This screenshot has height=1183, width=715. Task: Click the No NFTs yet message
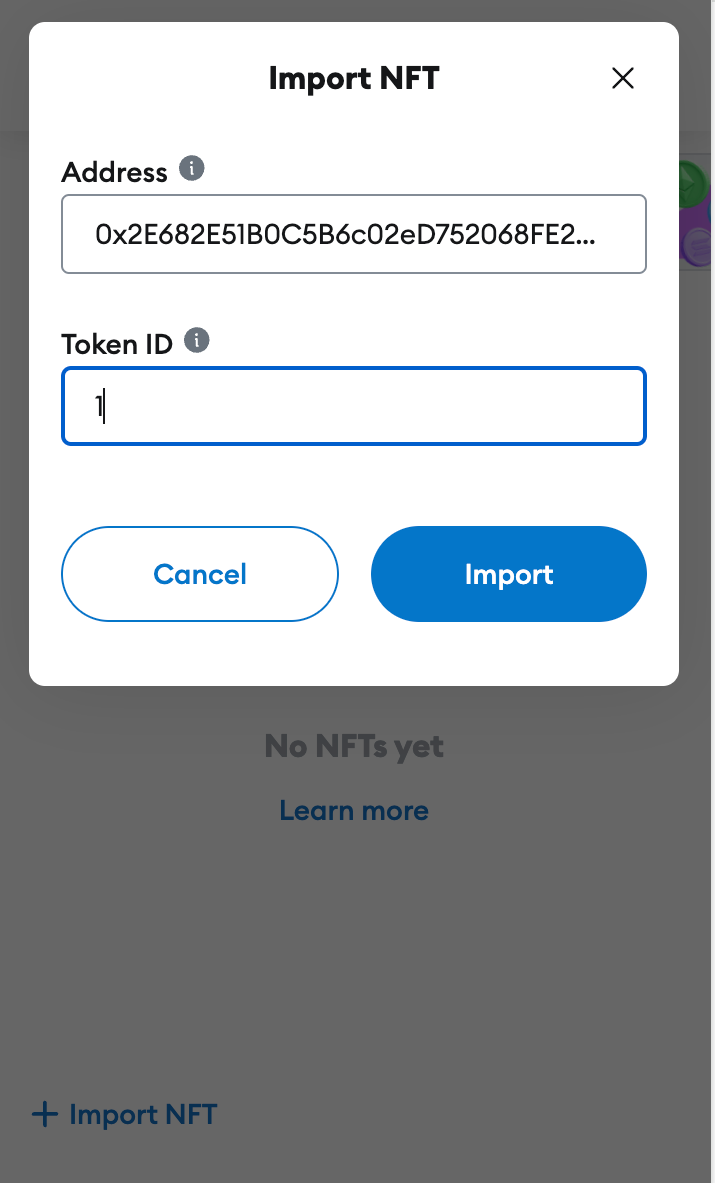point(354,746)
